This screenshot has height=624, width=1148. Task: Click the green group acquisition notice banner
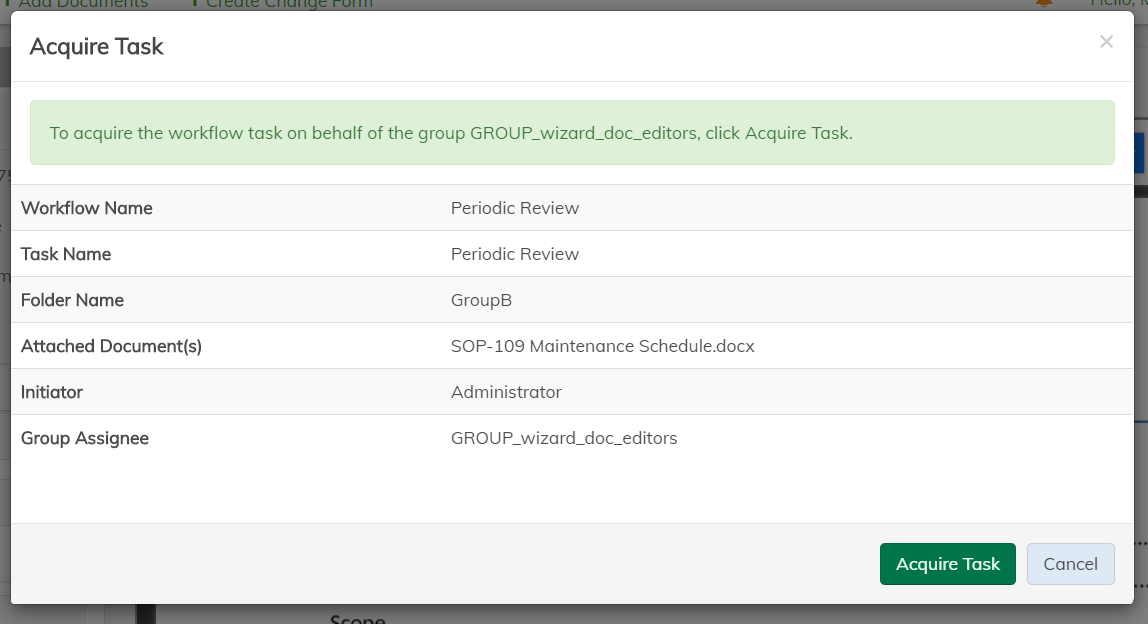pyautogui.click(x=572, y=133)
